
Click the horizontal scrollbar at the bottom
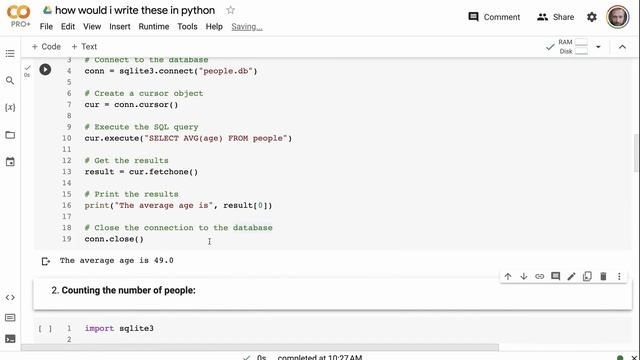(x=260, y=347)
